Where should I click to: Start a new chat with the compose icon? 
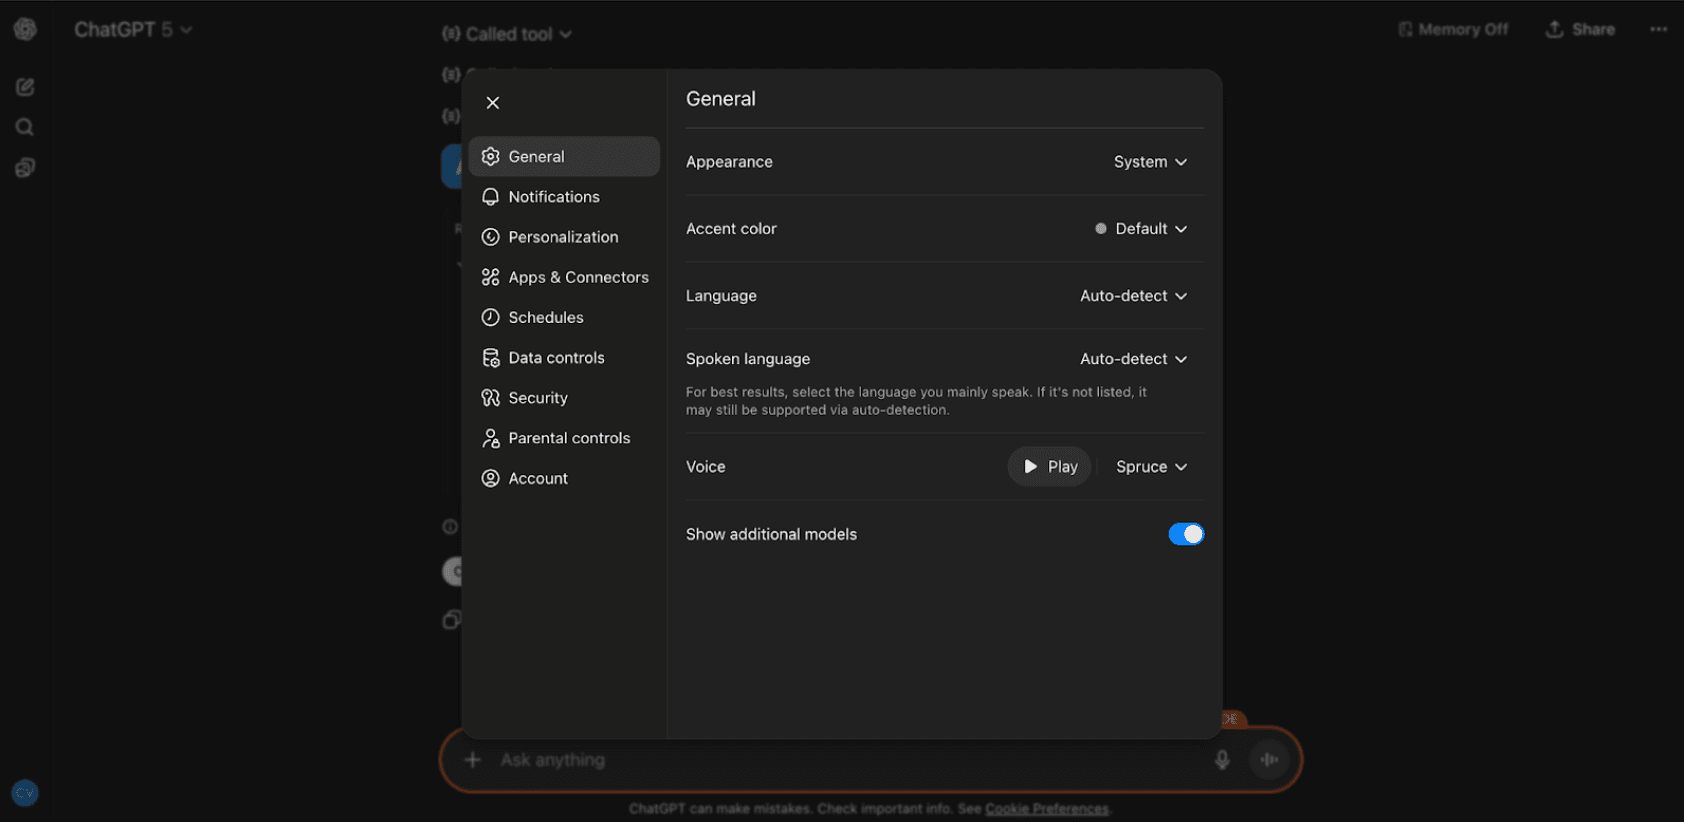(x=25, y=87)
